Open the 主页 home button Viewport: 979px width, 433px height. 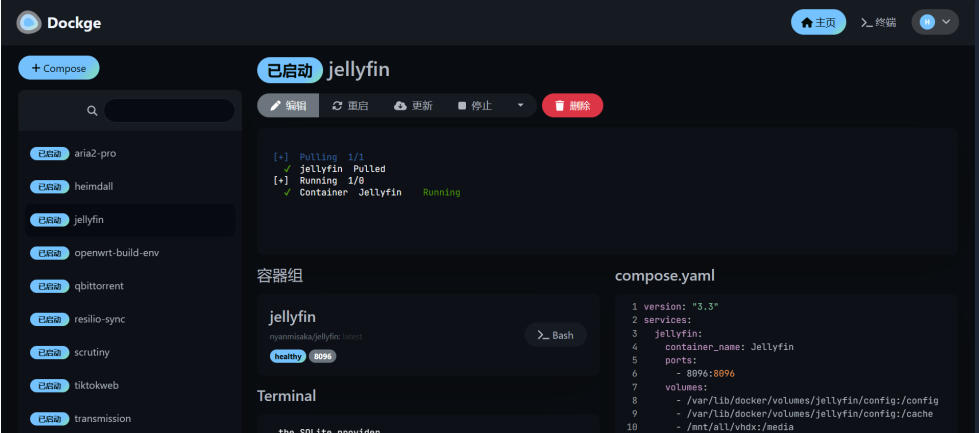(x=818, y=22)
